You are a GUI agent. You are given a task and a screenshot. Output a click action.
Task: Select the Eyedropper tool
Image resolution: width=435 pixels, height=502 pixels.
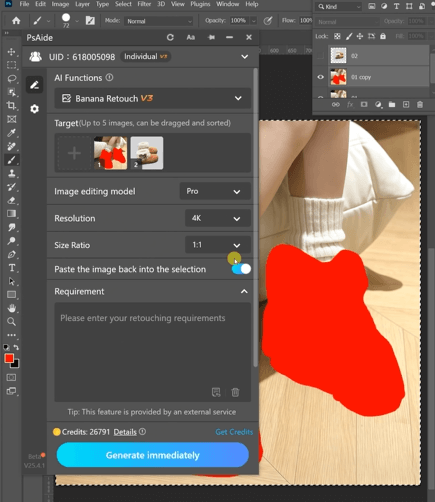coord(11,133)
